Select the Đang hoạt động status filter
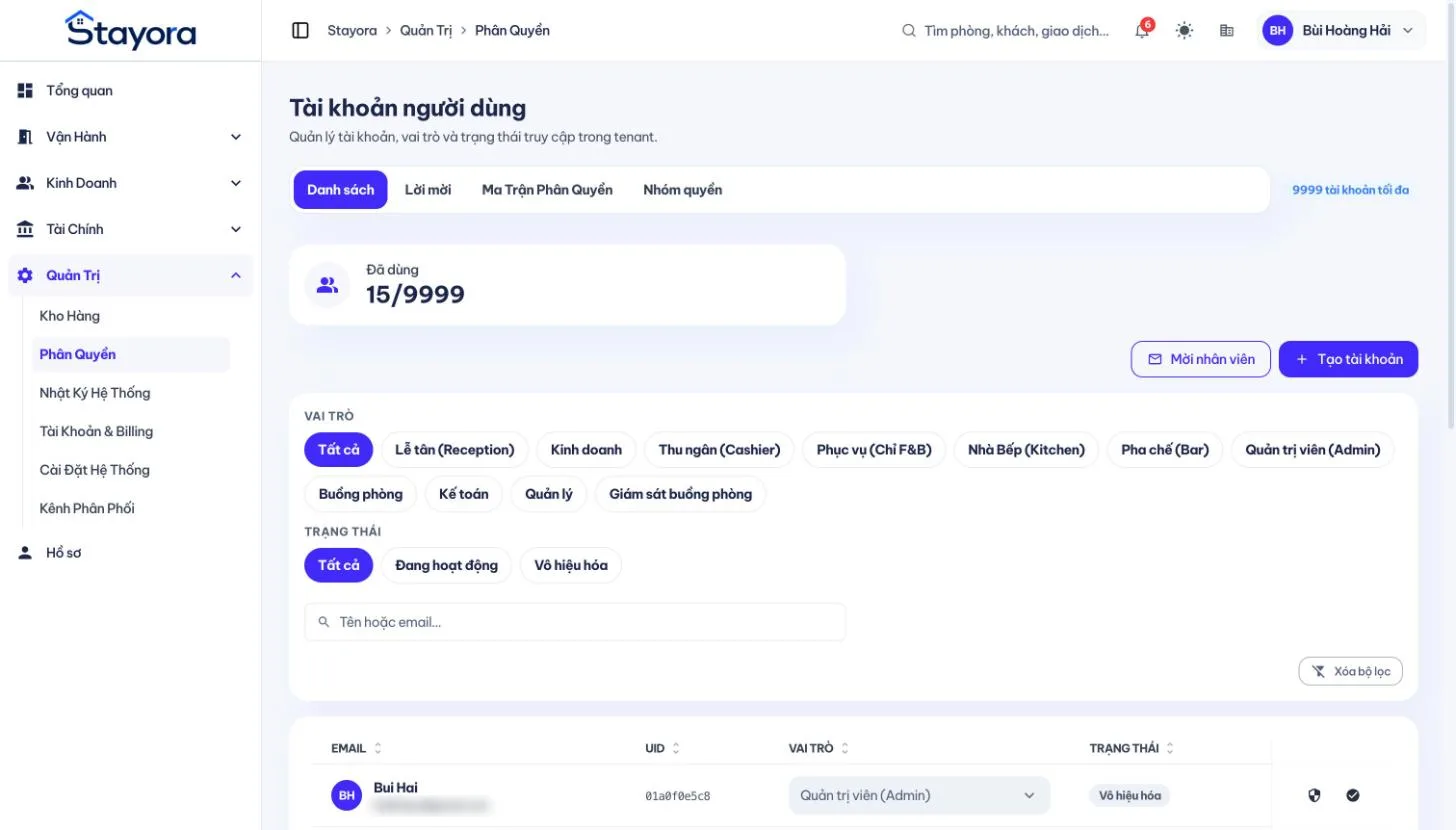Image resolution: width=1456 pixels, height=830 pixels. (x=446, y=565)
